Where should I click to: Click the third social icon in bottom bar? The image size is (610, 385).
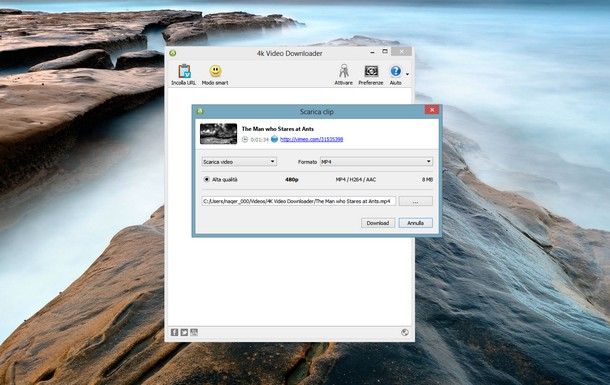point(194,332)
